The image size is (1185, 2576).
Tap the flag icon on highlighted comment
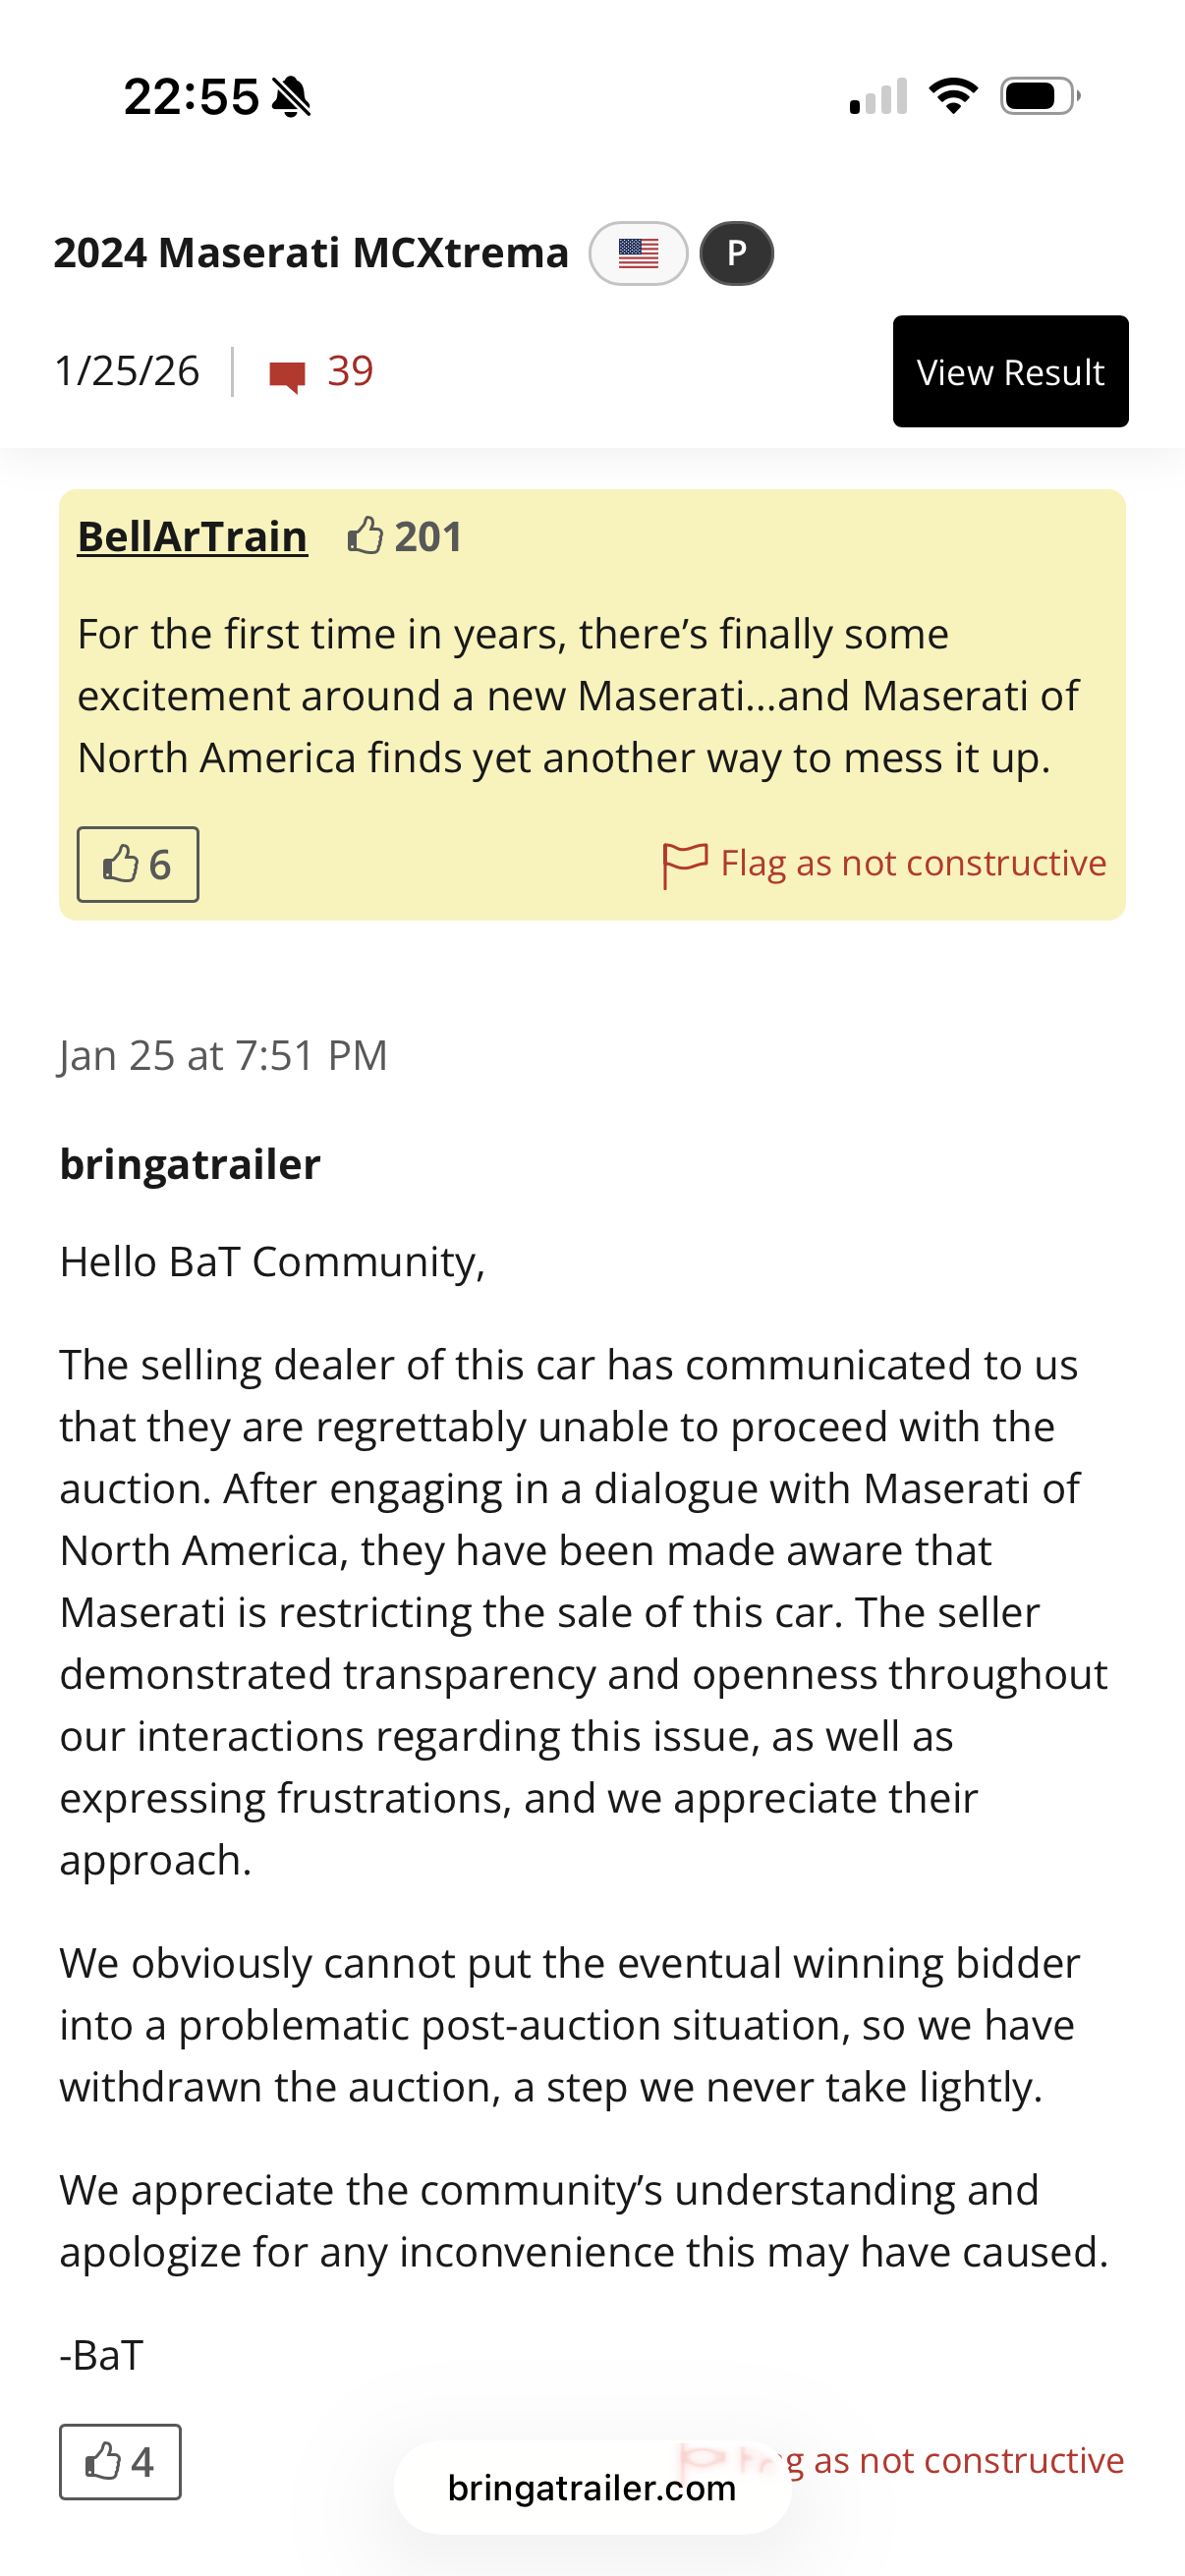(684, 864)
